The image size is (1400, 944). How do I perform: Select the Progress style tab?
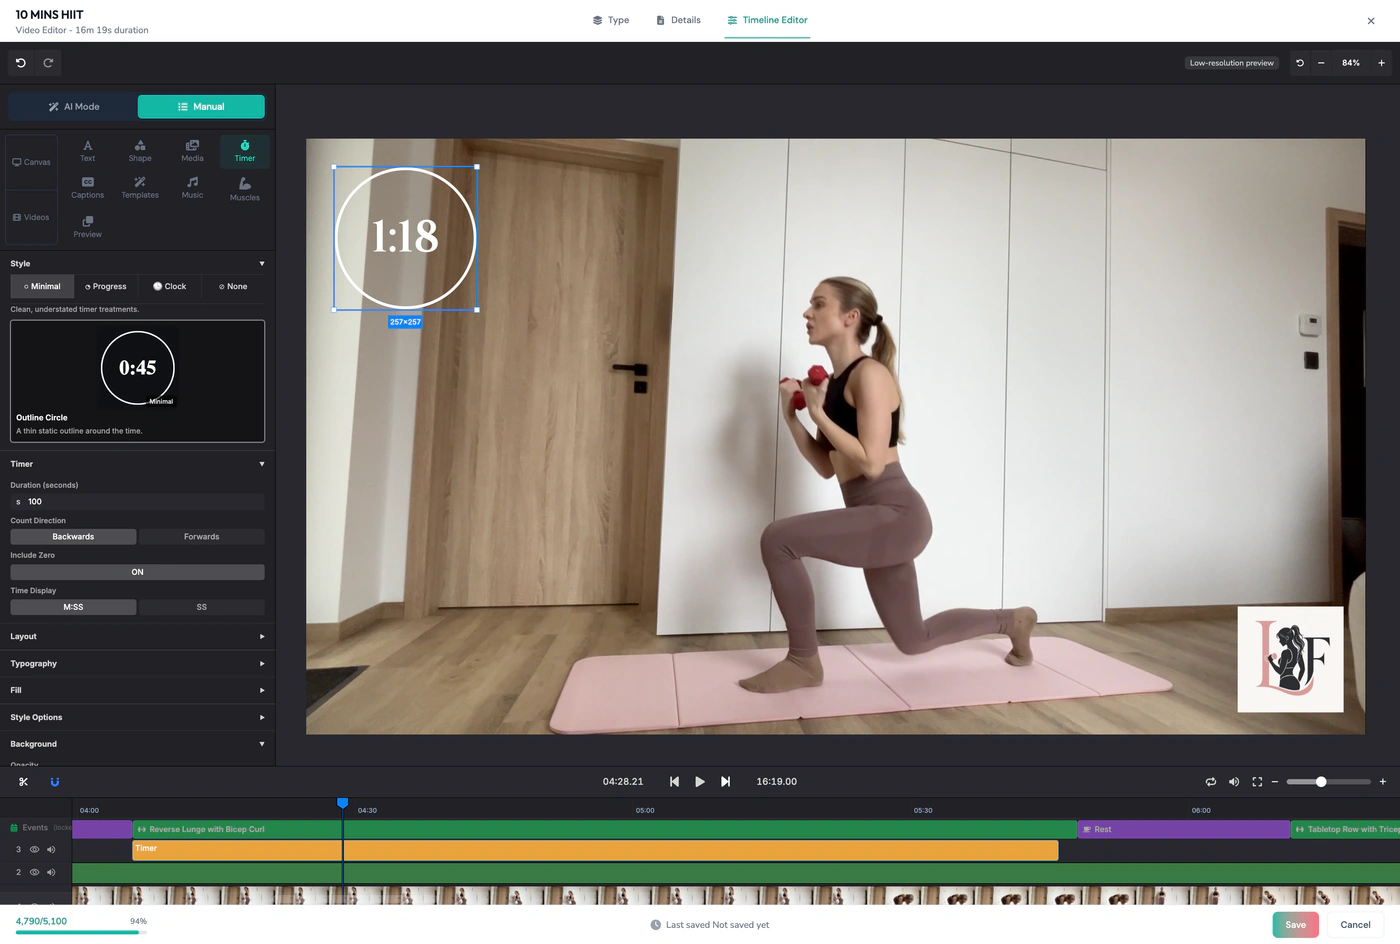coord(106,287)
